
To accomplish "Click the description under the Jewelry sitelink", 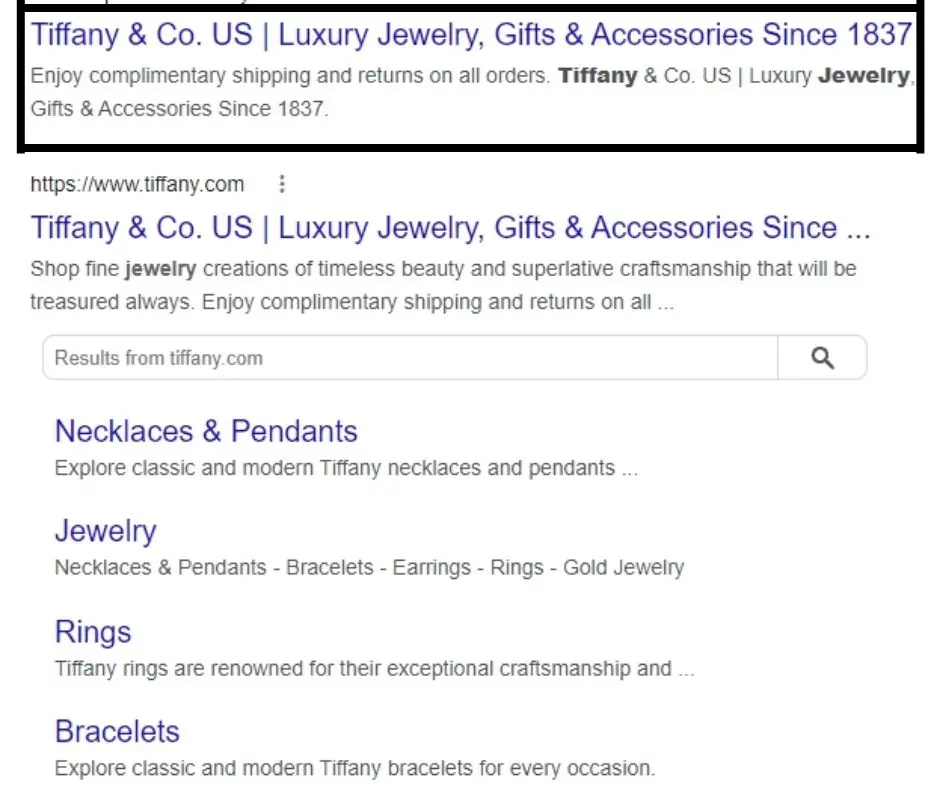I will coord(368,567).
